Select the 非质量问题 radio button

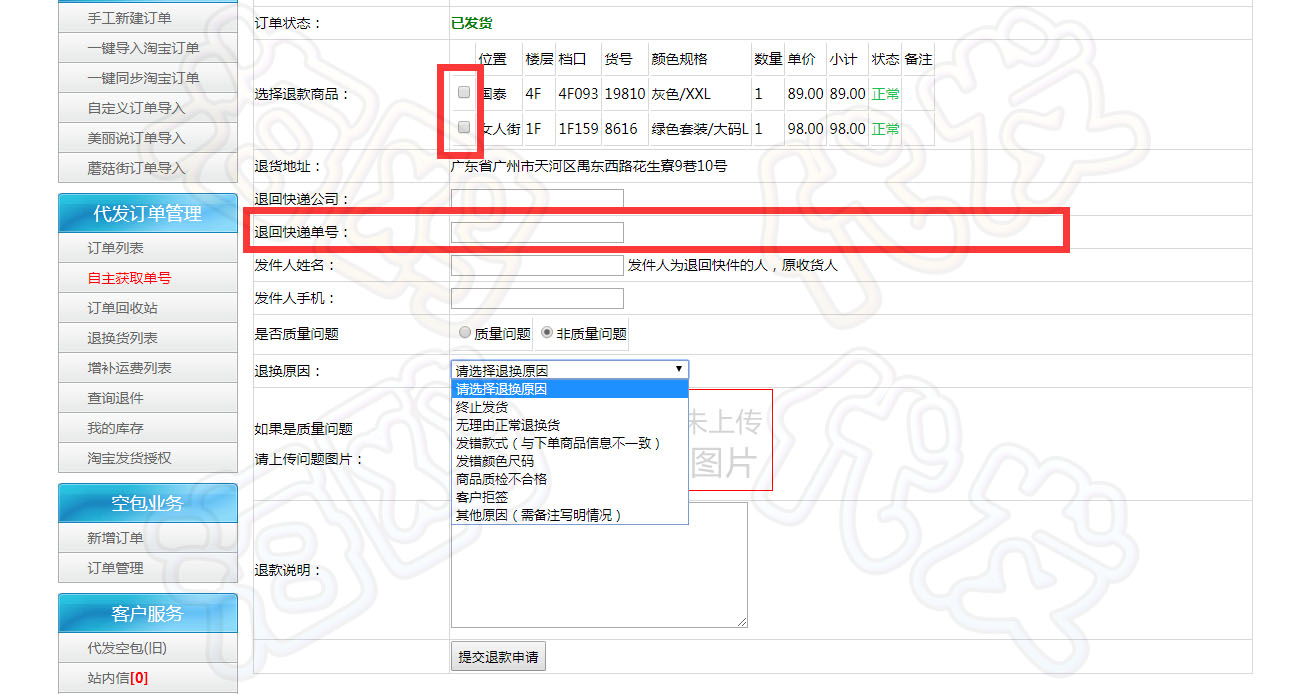pyautogui.click(x=547, y=333)
